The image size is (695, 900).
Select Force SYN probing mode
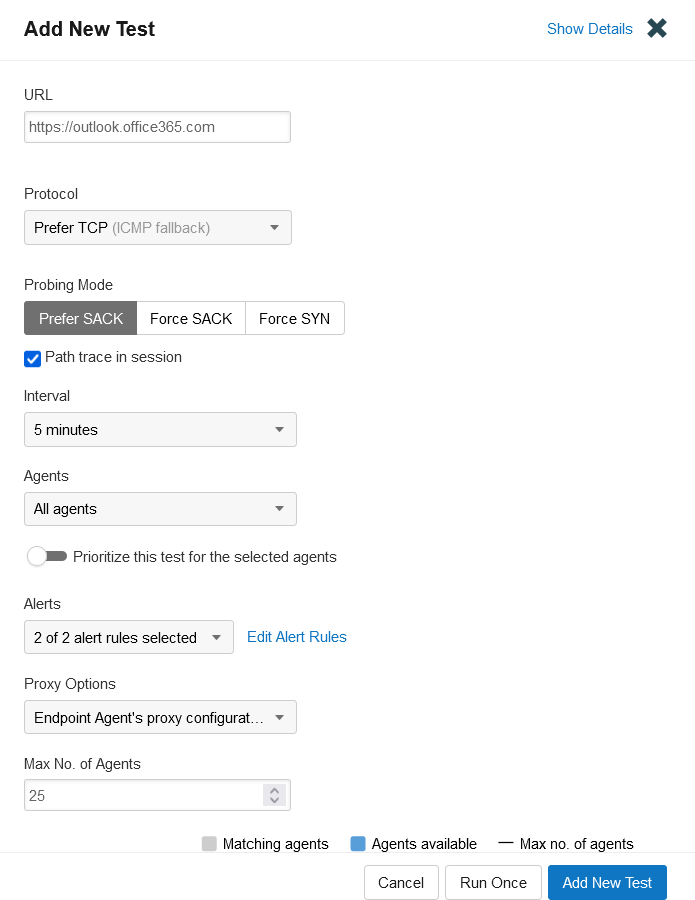(x=294, y=318)
